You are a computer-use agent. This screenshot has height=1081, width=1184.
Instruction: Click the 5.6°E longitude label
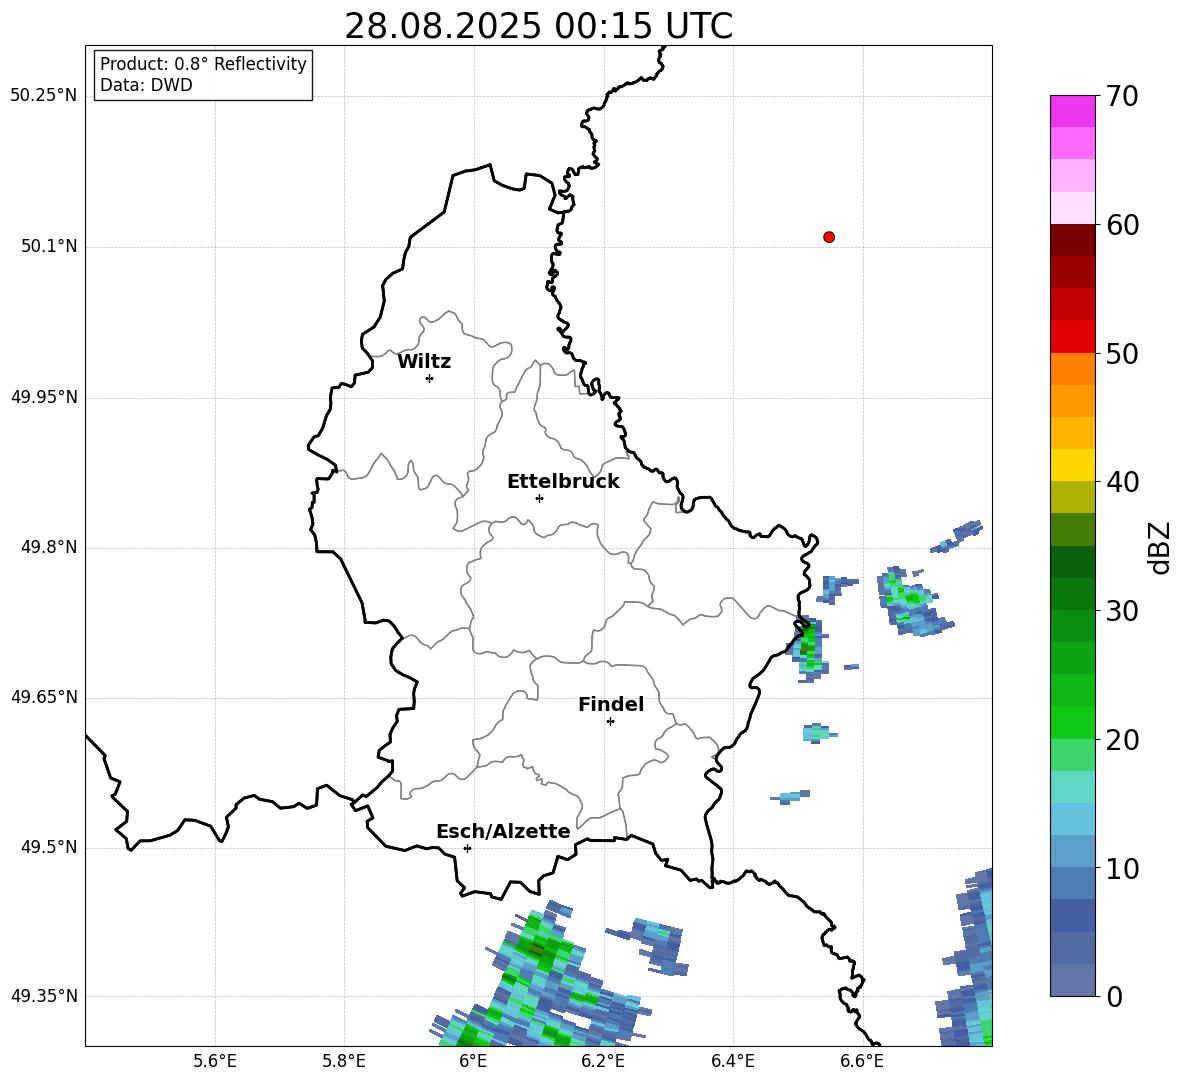[215, 1061]
